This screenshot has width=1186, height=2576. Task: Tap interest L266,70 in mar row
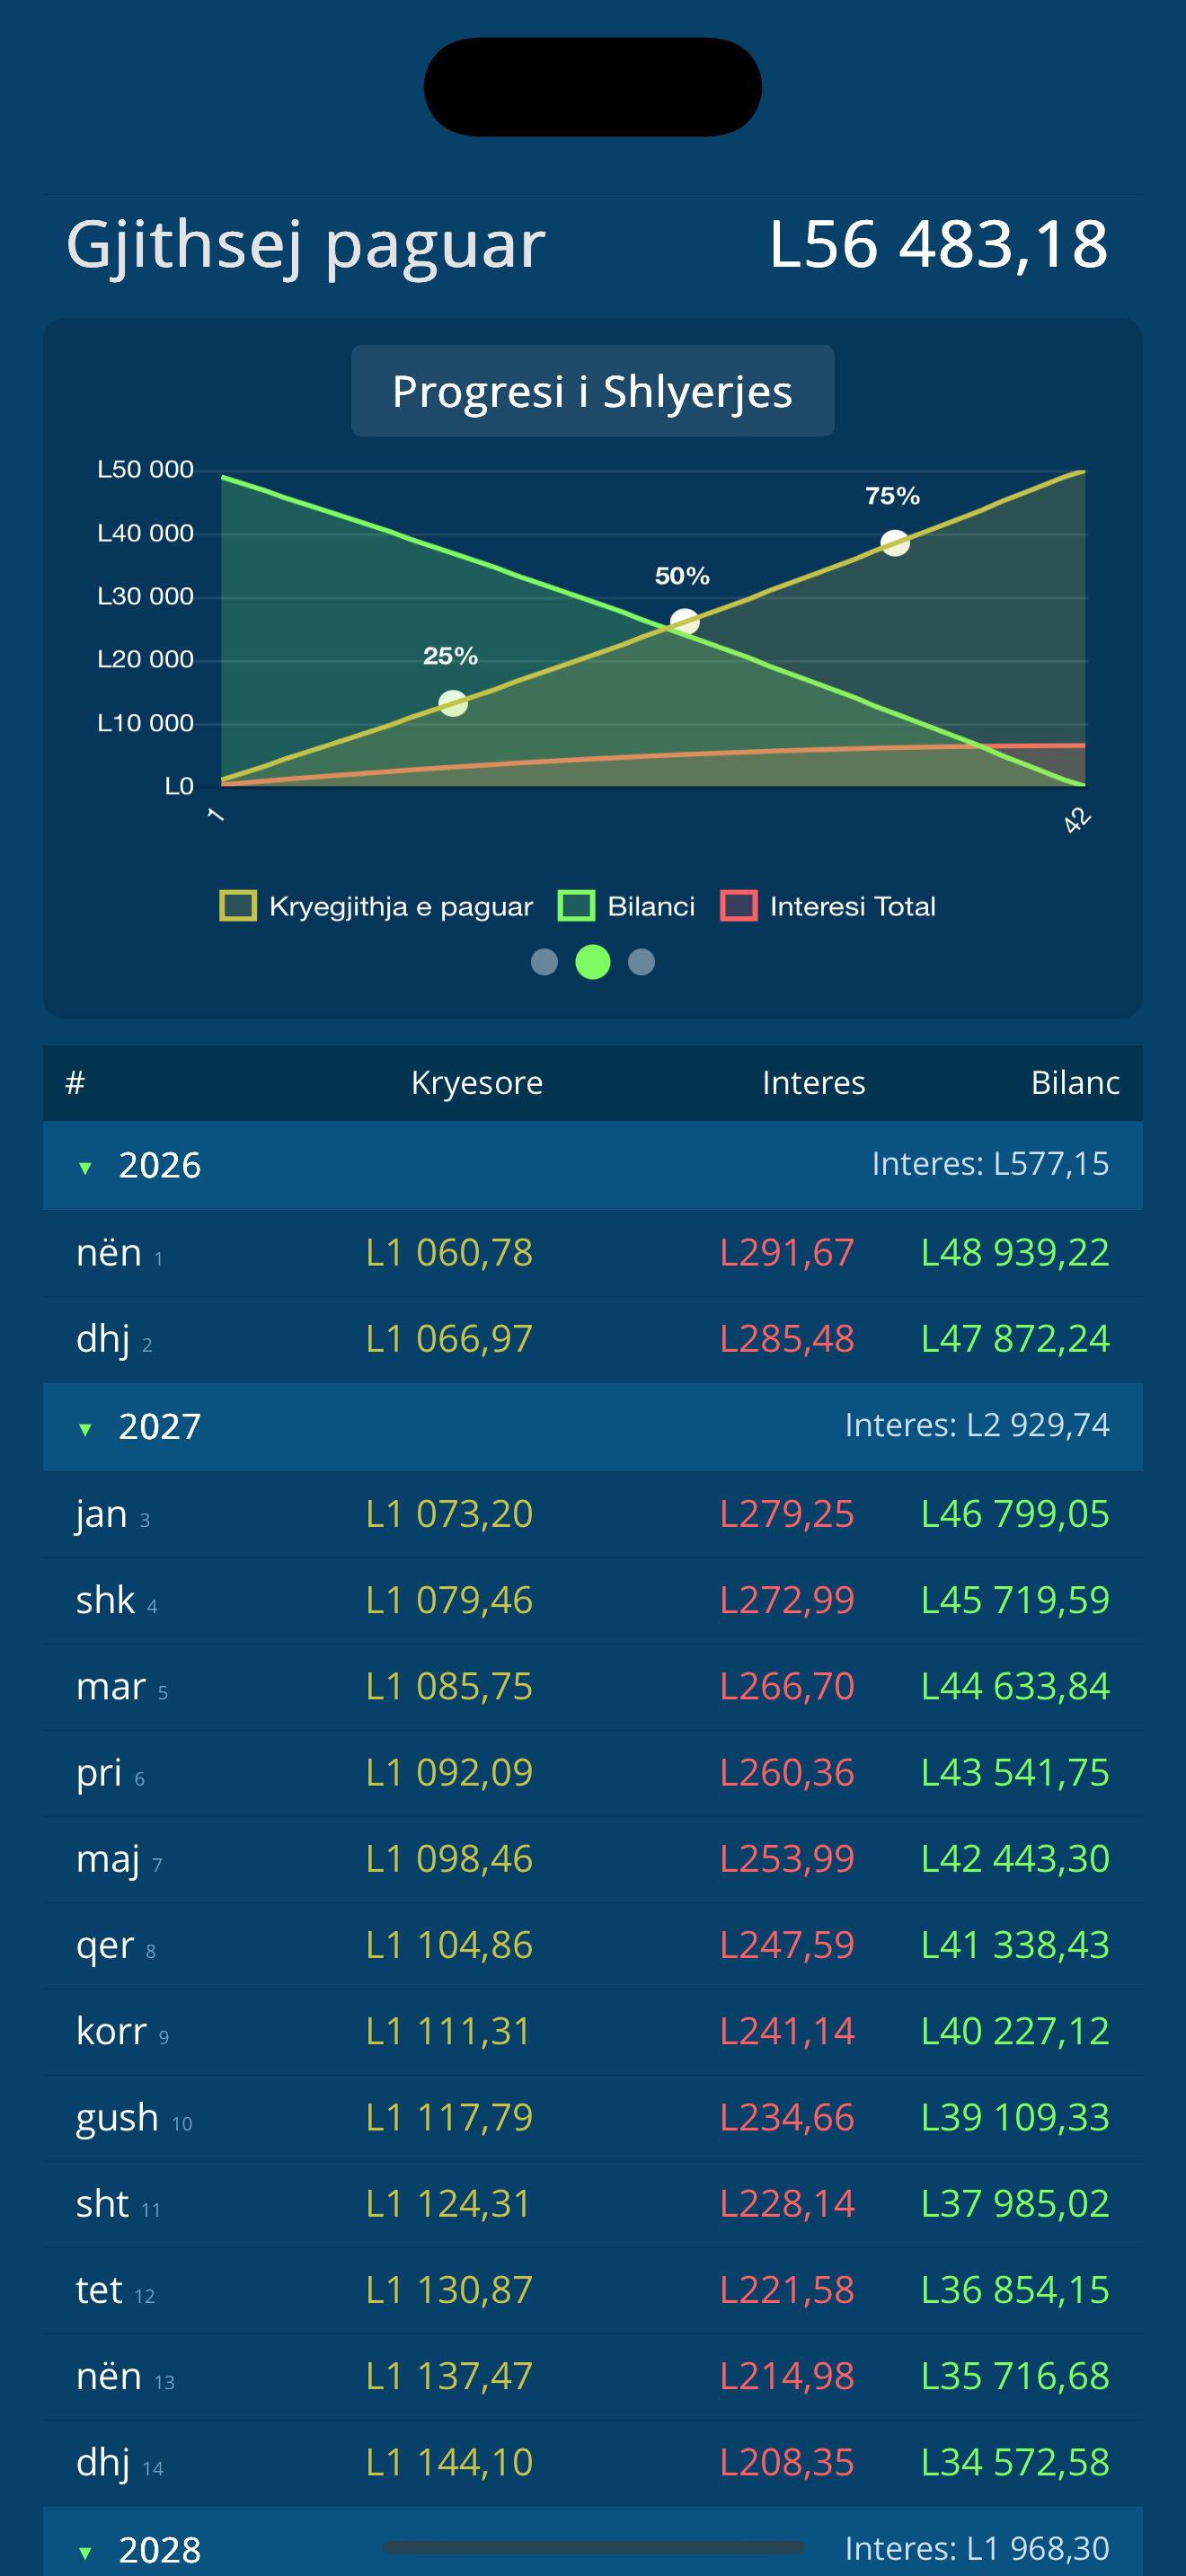[x=787, y=1686]
